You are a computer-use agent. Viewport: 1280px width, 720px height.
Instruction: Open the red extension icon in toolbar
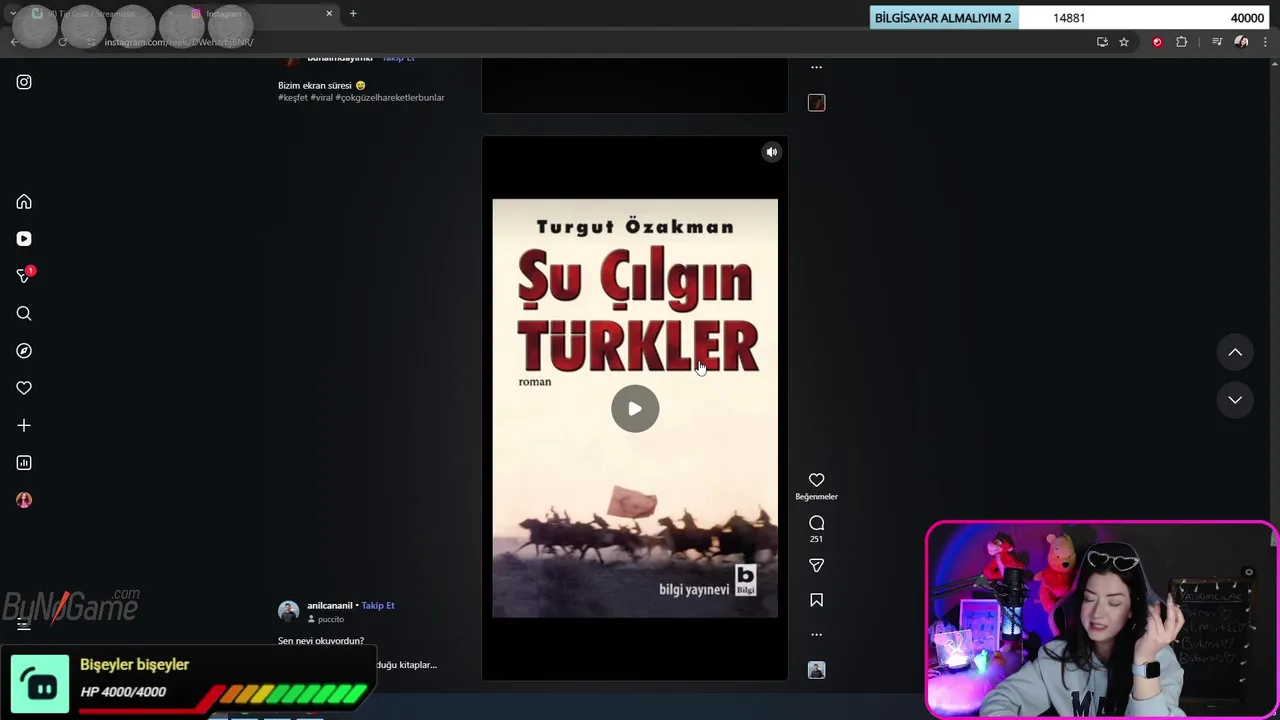1157,42
